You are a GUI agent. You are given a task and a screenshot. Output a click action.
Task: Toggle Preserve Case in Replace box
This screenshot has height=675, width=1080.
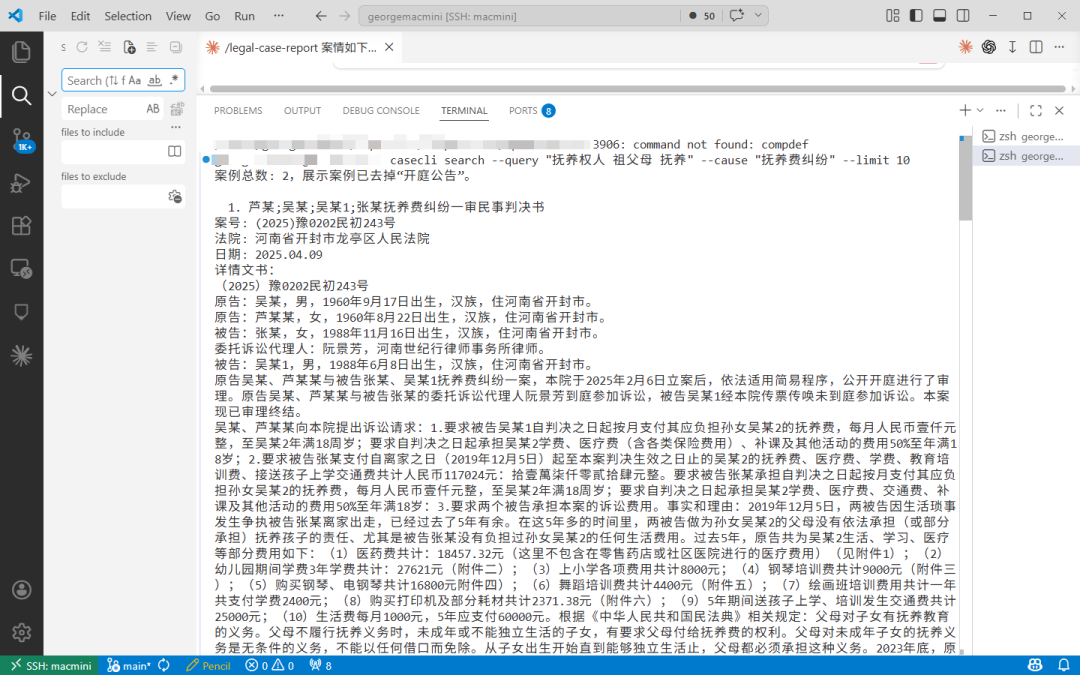[x=153, y=109]
